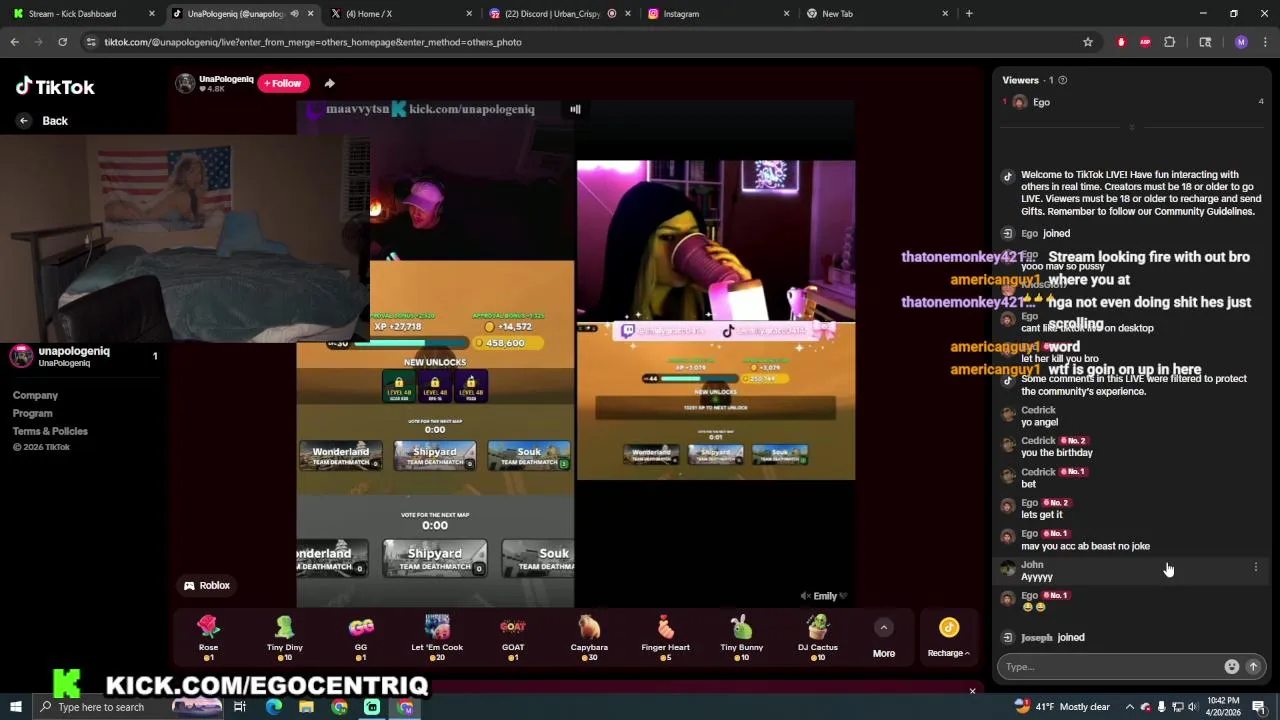
Task: Switch to the New Tab tab
Action: point(878,13)
